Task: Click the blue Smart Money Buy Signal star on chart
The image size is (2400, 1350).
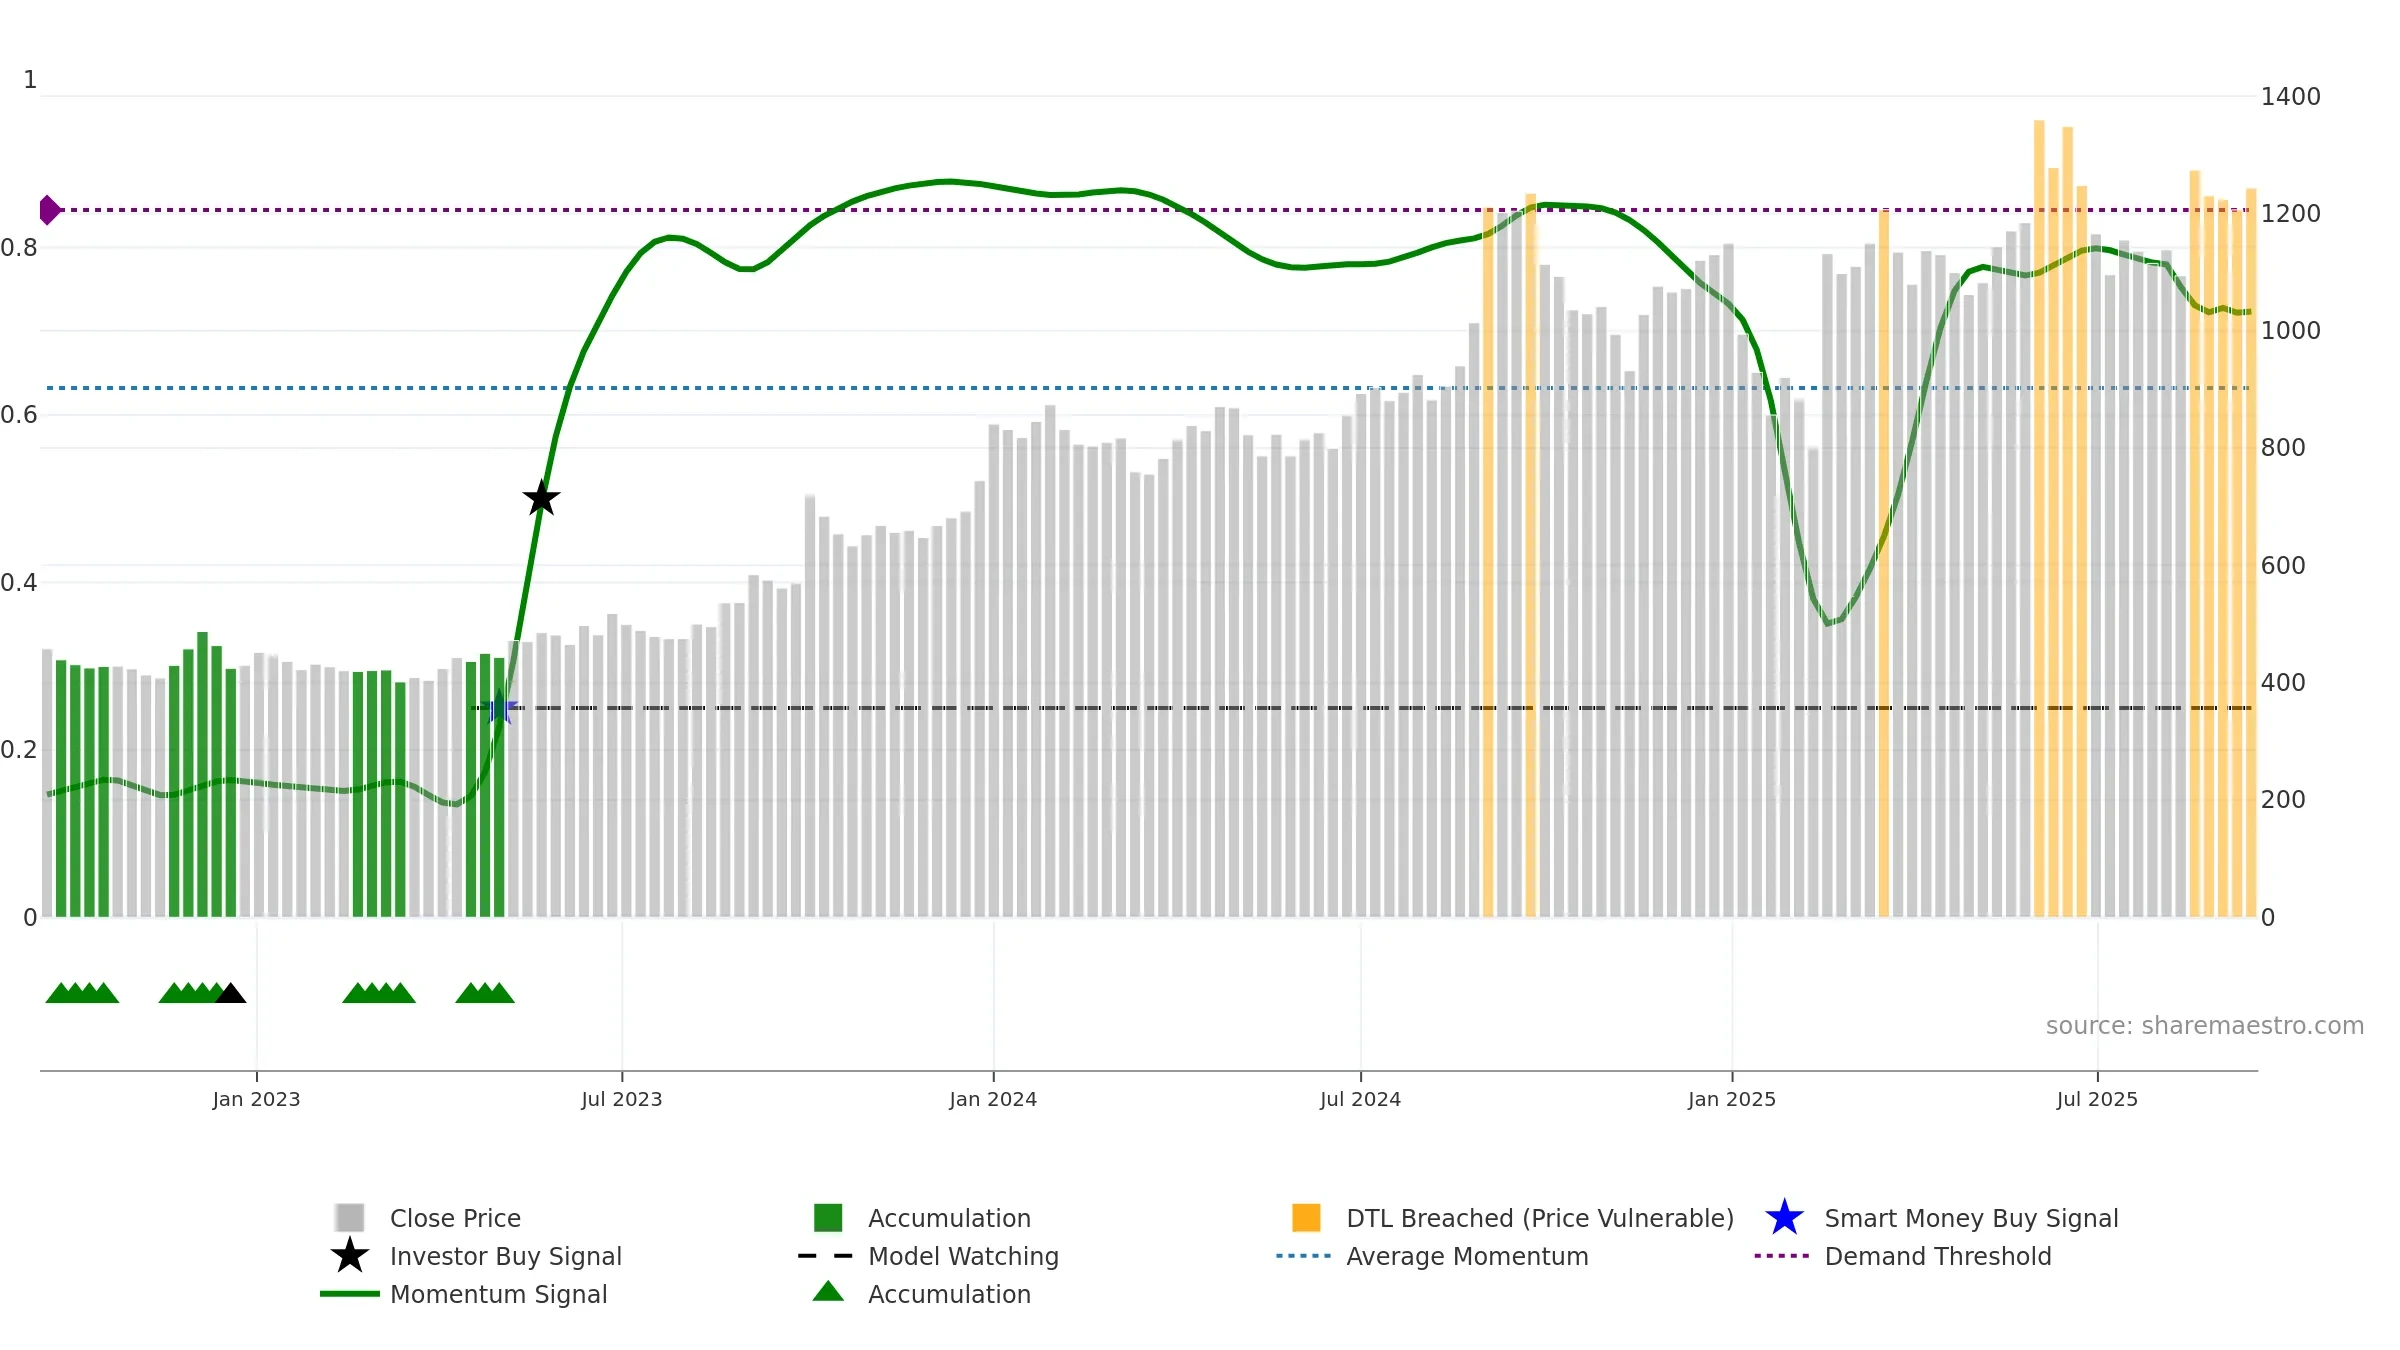Action: click(499, 708)
